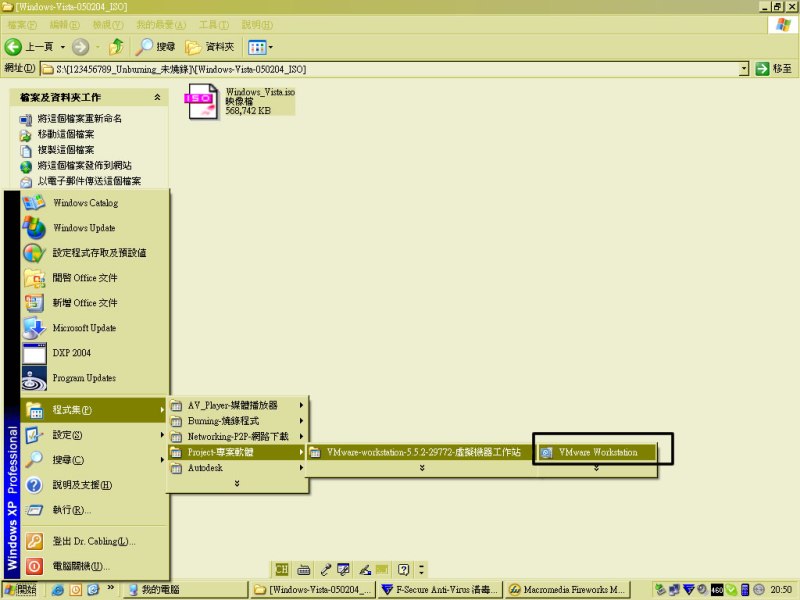Click 電腦關機(U) shut down
Viewport: 800px width, 600px height.
(x=94, y=566)
